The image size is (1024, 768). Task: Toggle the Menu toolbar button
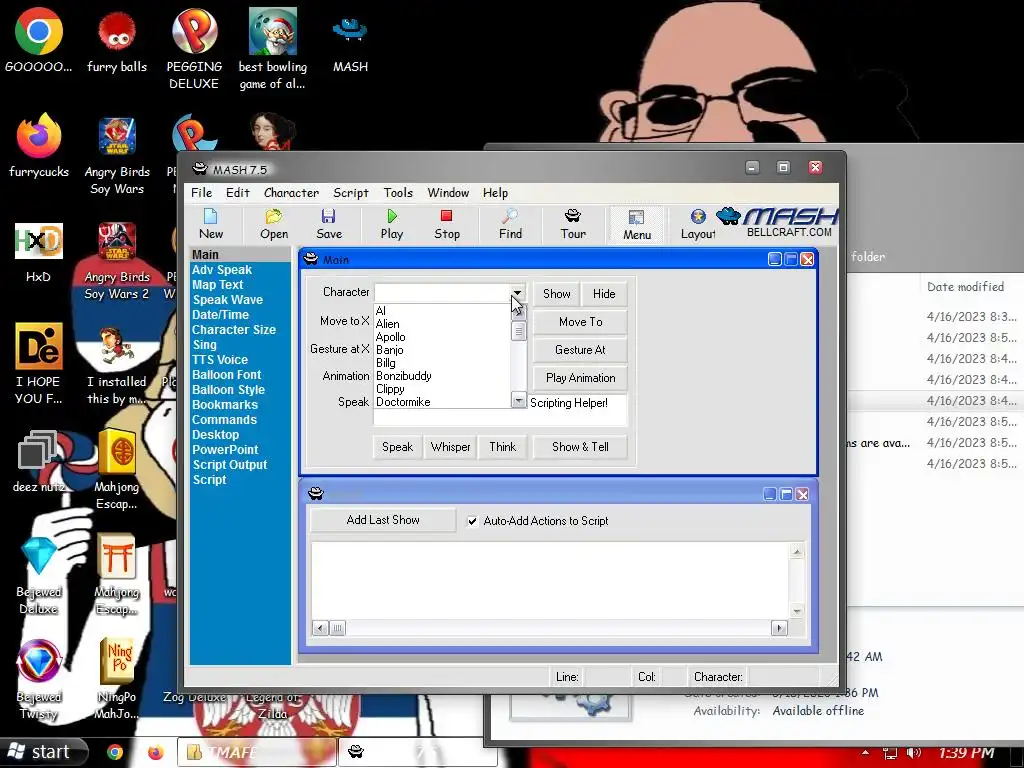637,225
